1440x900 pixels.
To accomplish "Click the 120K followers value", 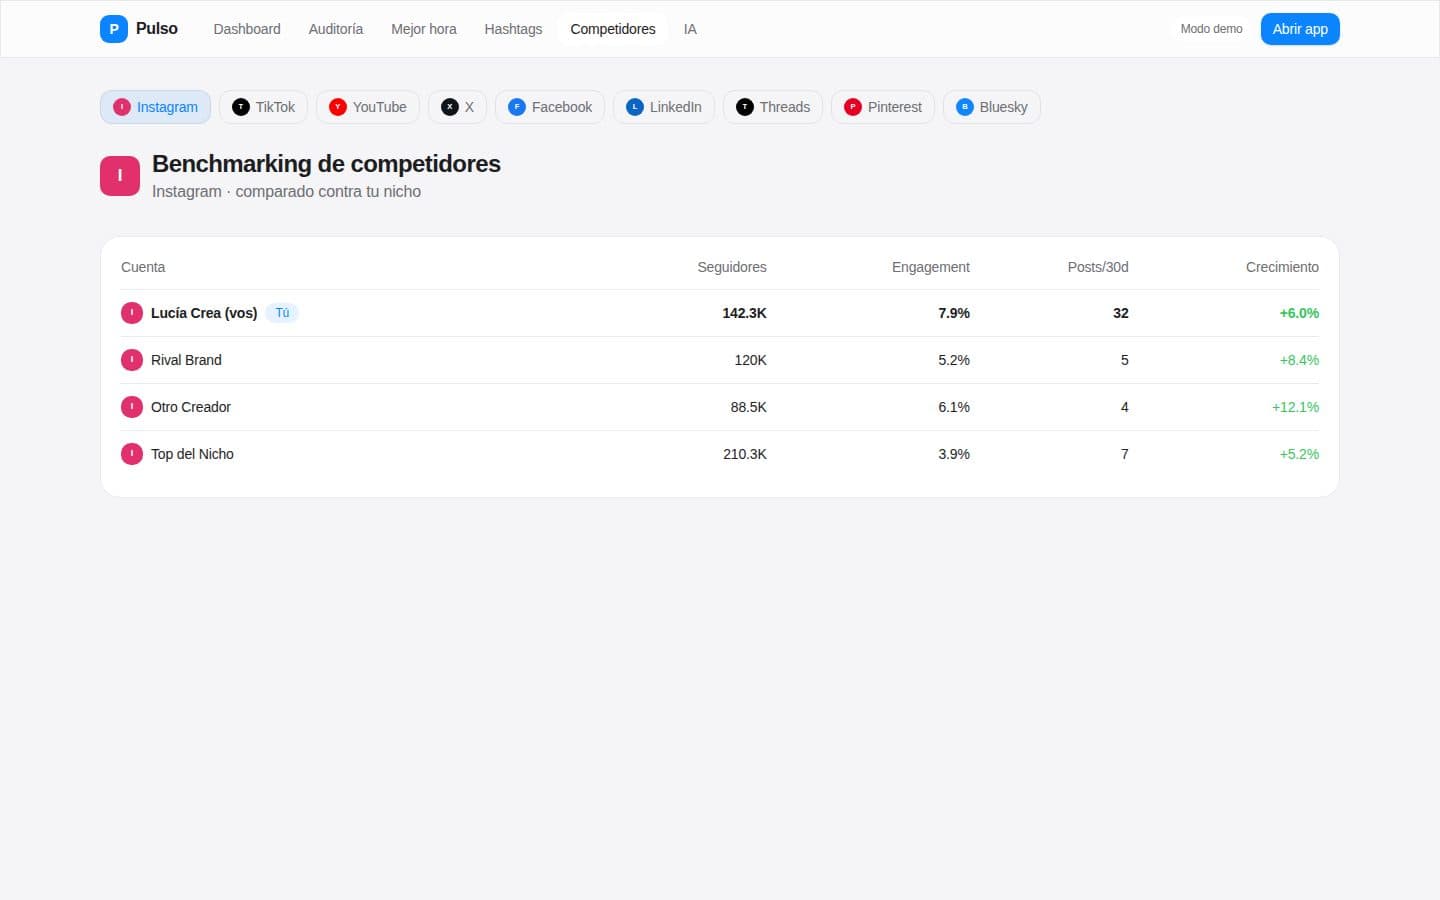I will [751, 360].
